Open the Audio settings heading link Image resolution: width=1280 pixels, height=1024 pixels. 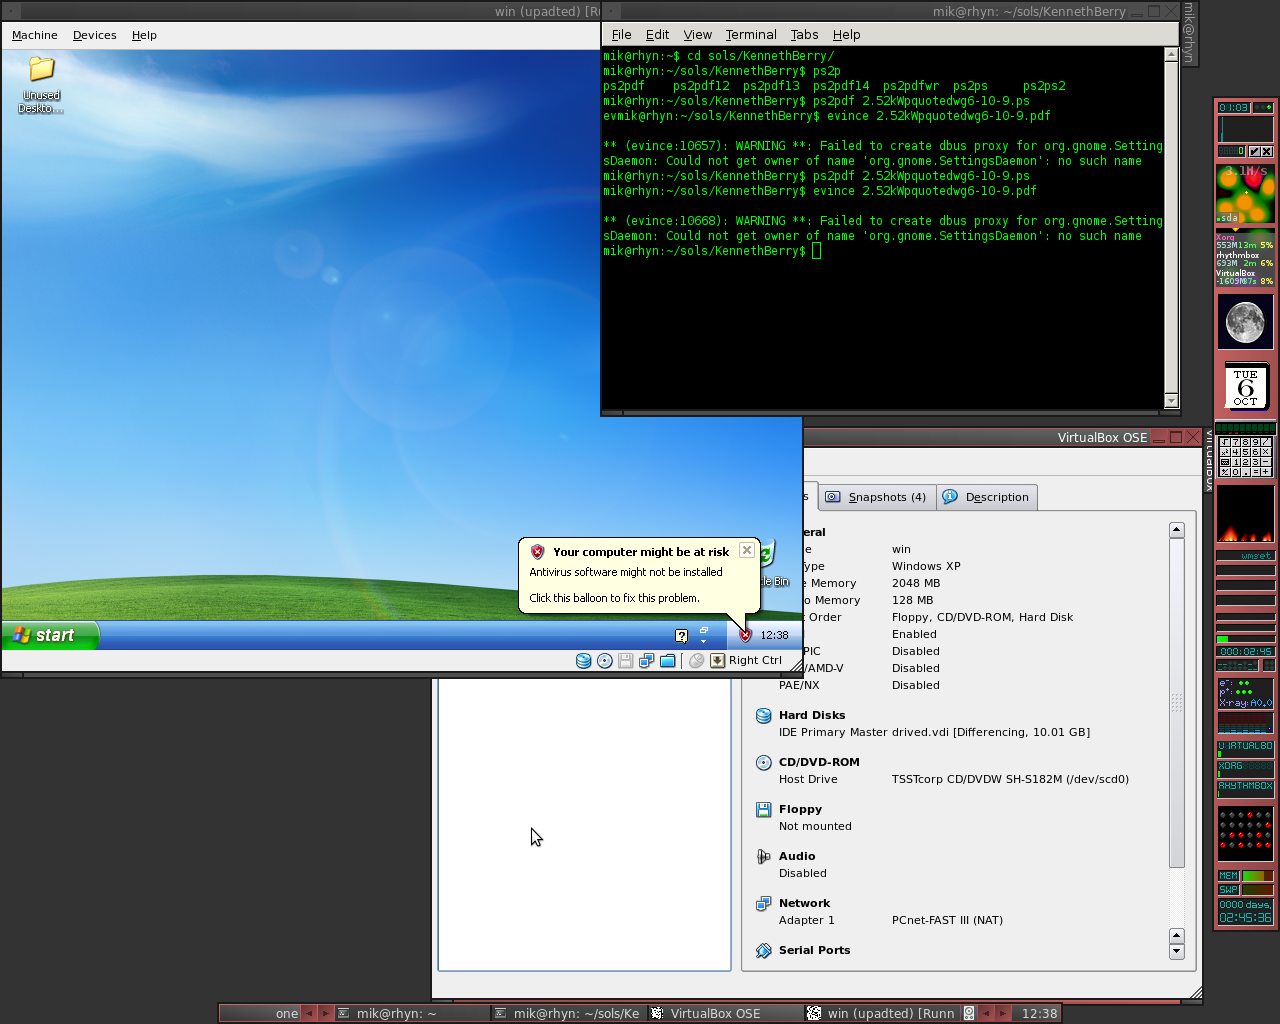tap(797, 856)
